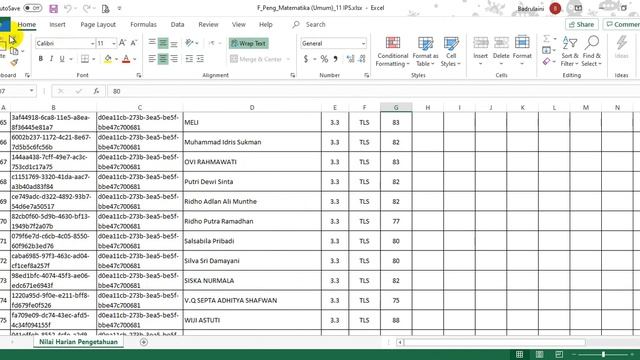Open the General number format dropdown
The width and height of the screenshot is (640, 360).
point(363,43)
